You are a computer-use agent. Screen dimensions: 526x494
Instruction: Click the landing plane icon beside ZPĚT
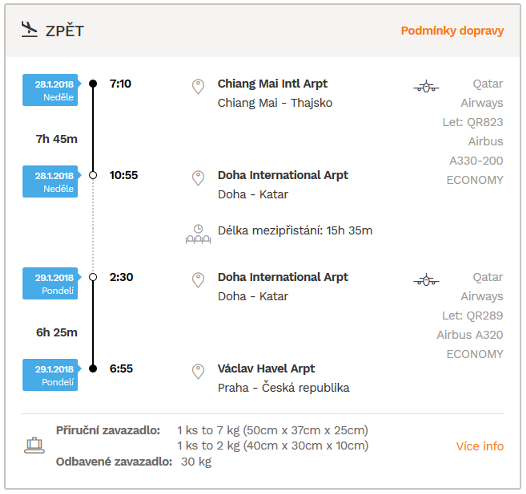(x=30, y=30)
